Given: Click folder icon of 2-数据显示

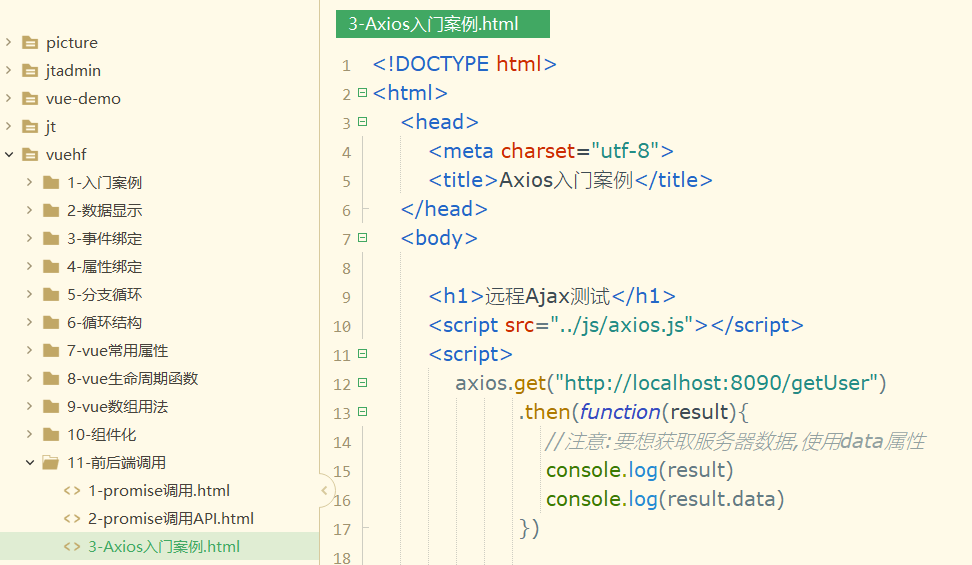Looking at the screenshot, I should coord(51,210).
